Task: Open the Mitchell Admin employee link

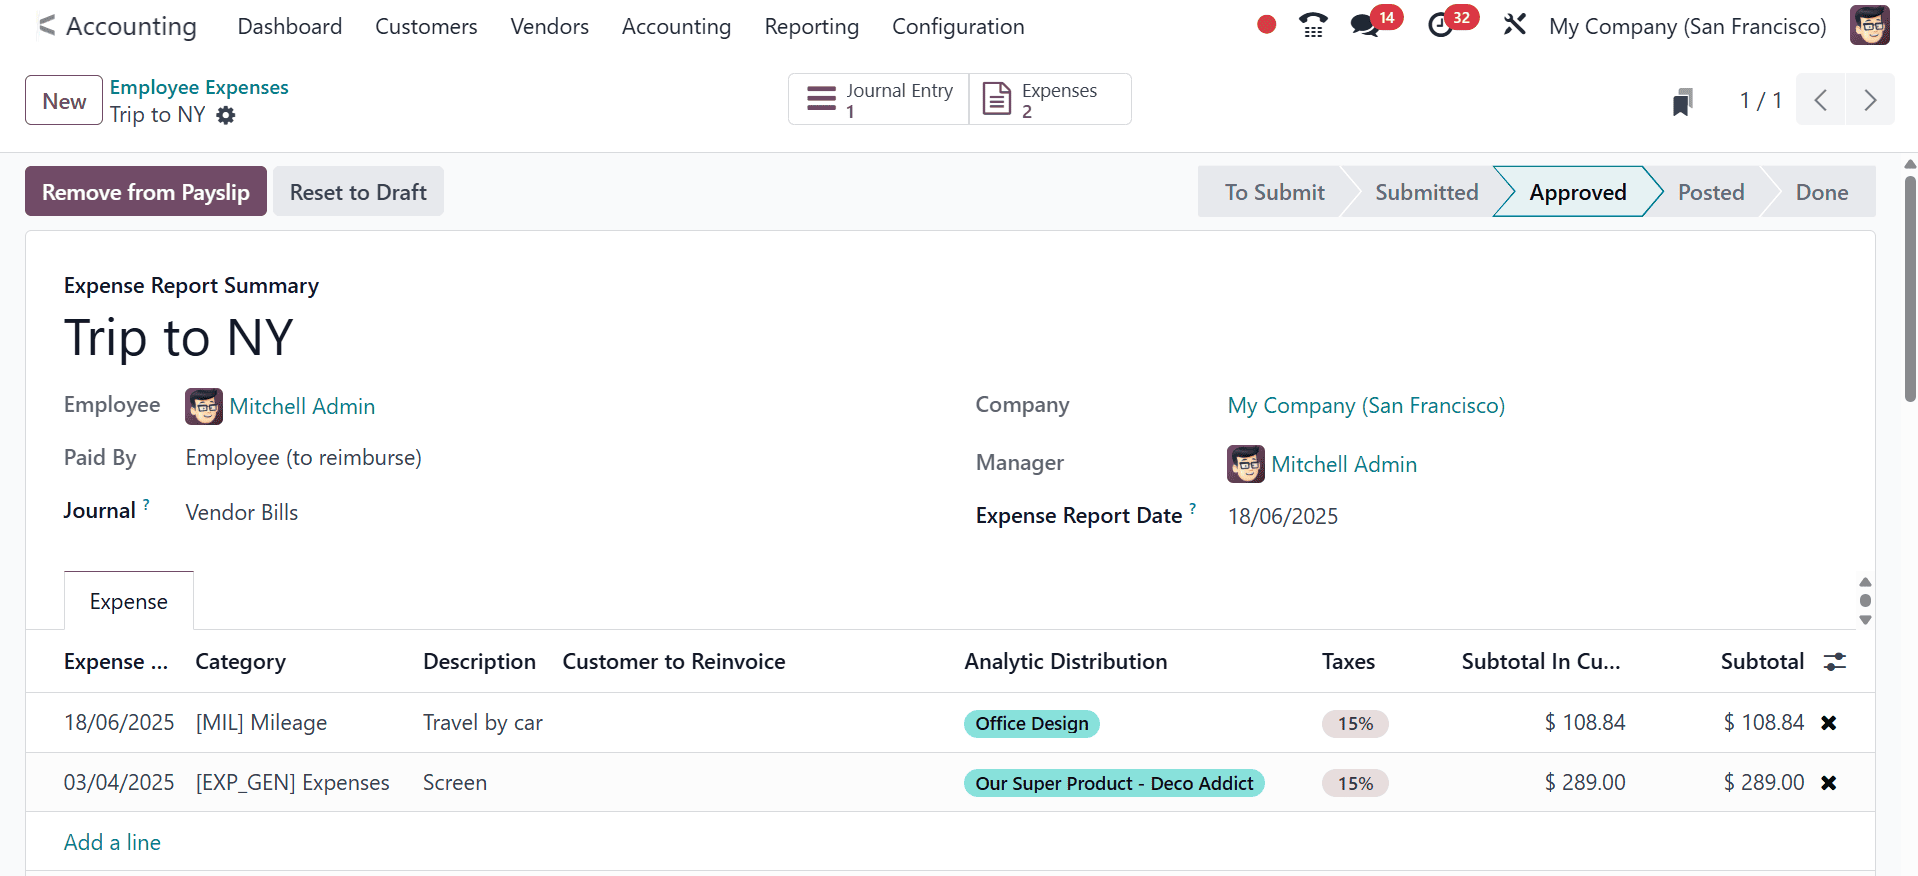Action: [302, 406]
